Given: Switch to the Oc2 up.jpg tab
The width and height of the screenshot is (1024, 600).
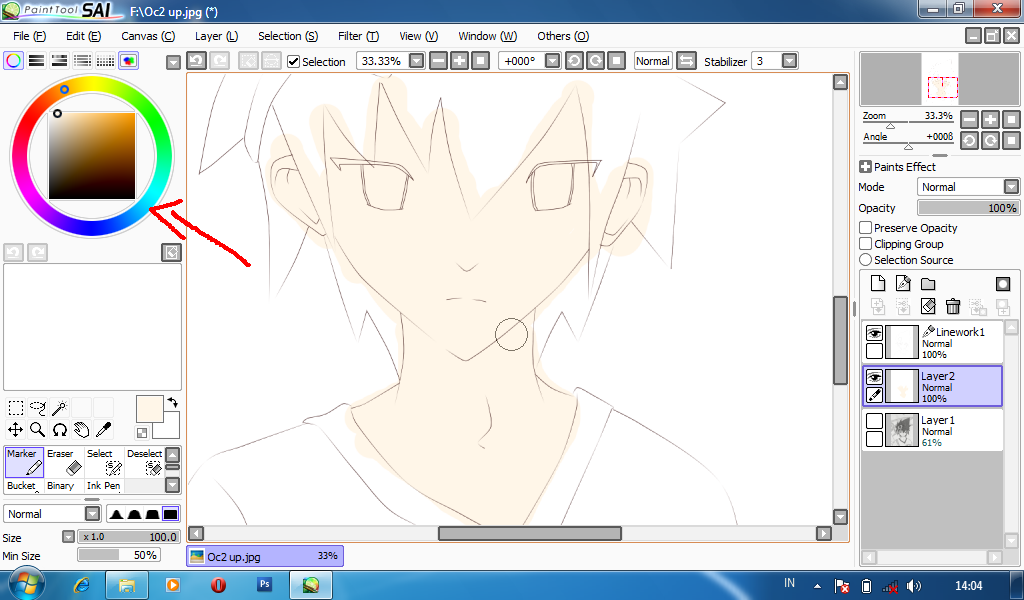Looking at the screenshot, I should 264,556.
